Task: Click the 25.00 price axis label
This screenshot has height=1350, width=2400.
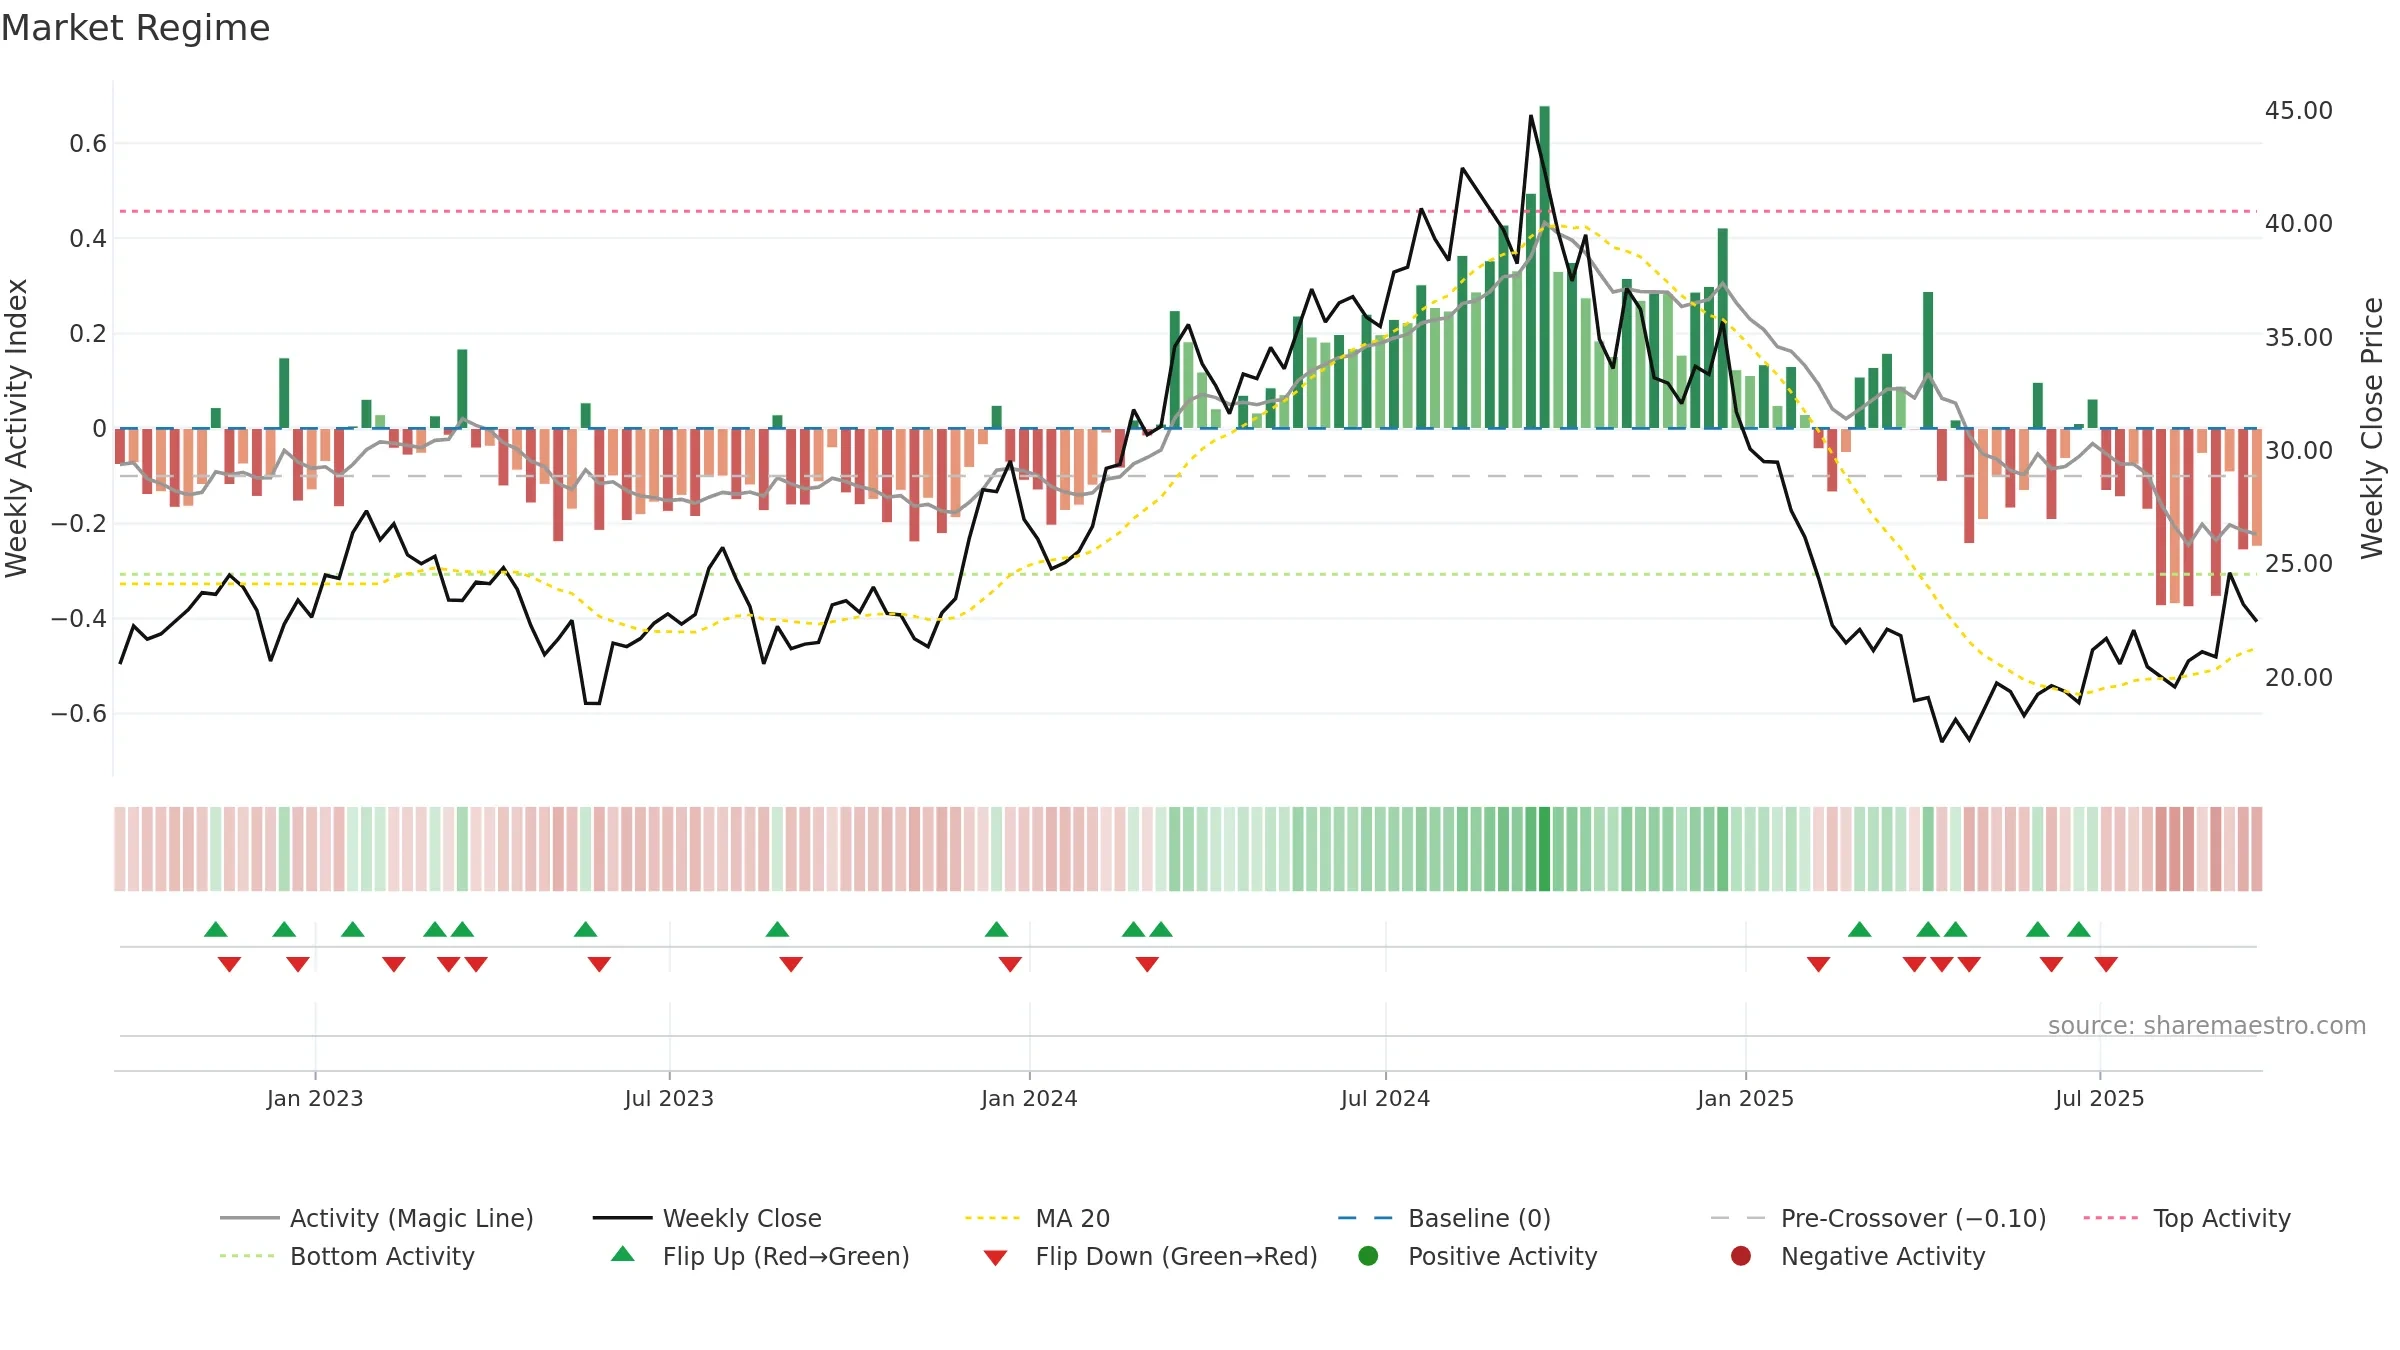Action: click(2299, 563)
